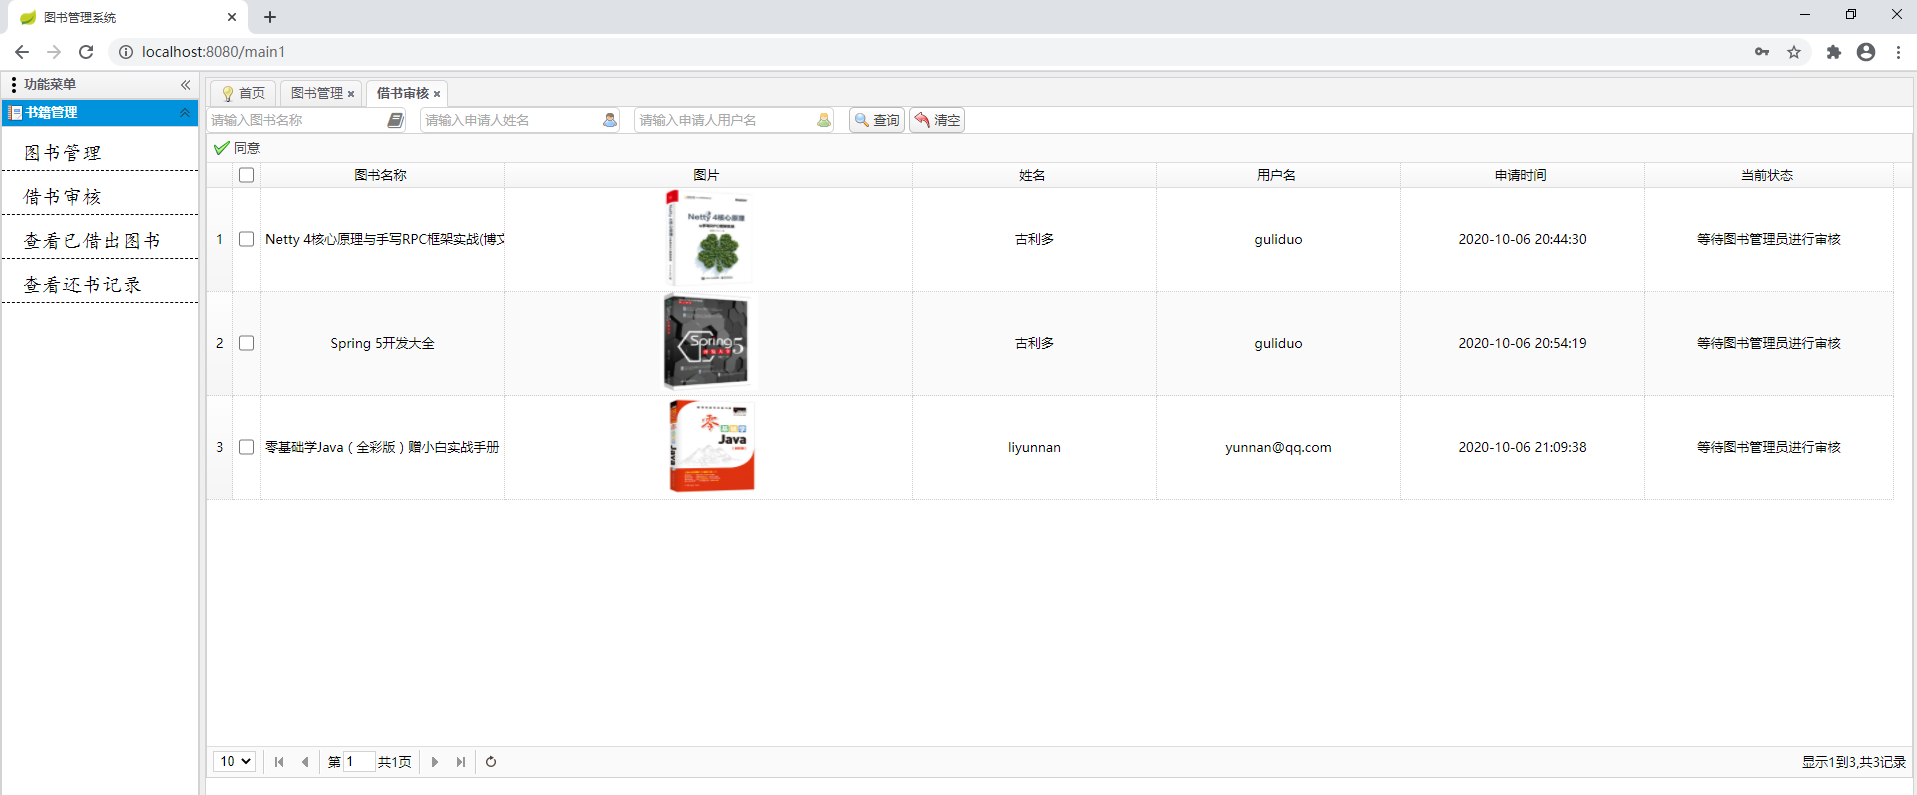The image size is (1917, 795).
Task: Collapse the 功能菜单 sidebar panel
Action: click(185, 85)
